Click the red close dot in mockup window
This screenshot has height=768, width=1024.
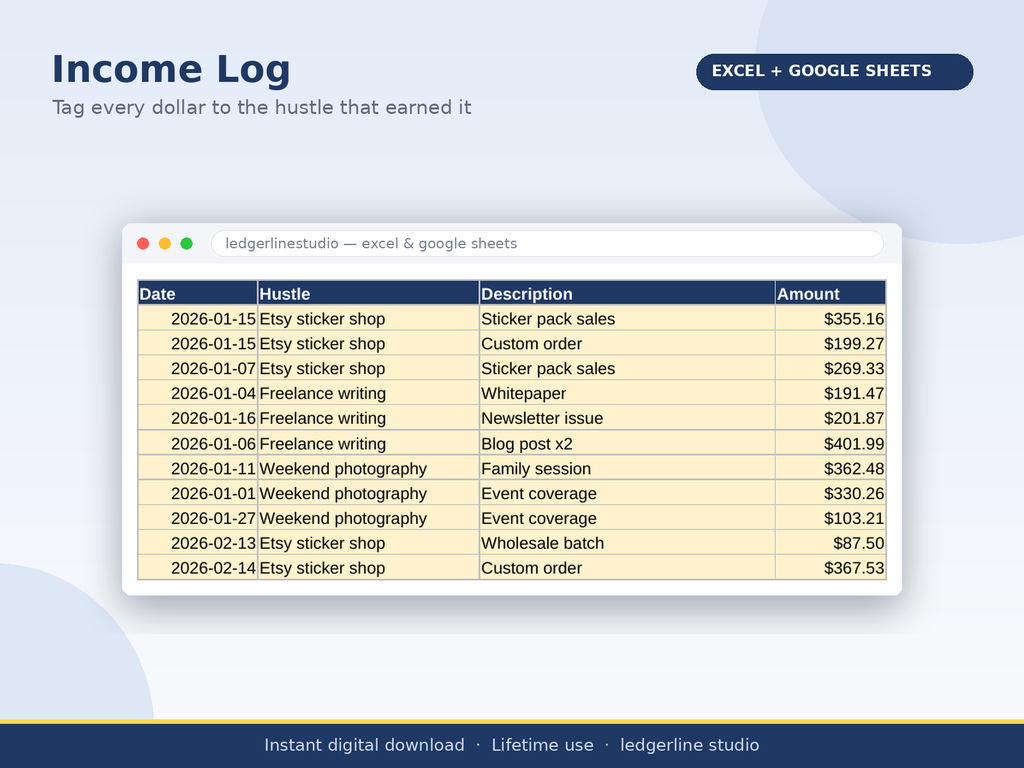click(x=143, y=244)
